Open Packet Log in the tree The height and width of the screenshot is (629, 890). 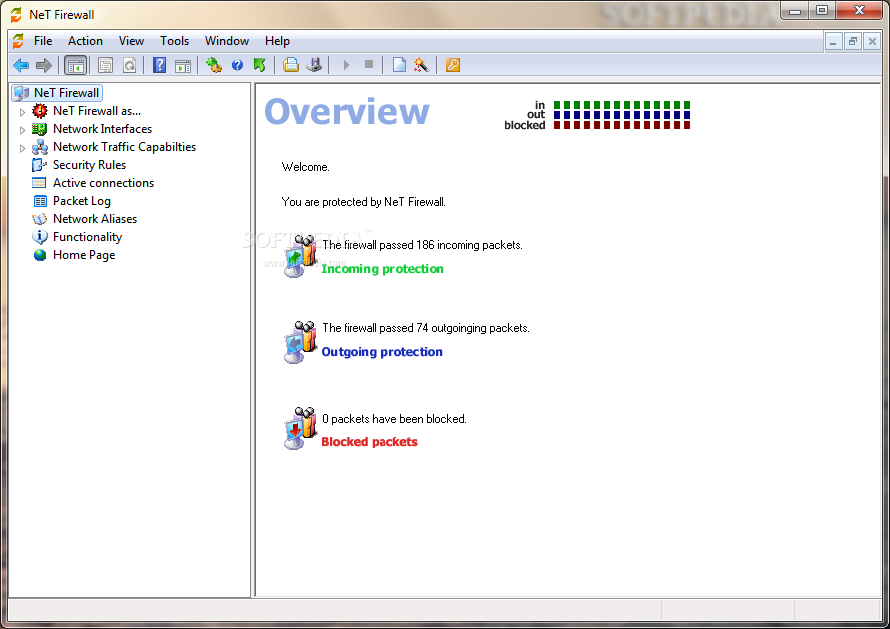click(82, 201)
